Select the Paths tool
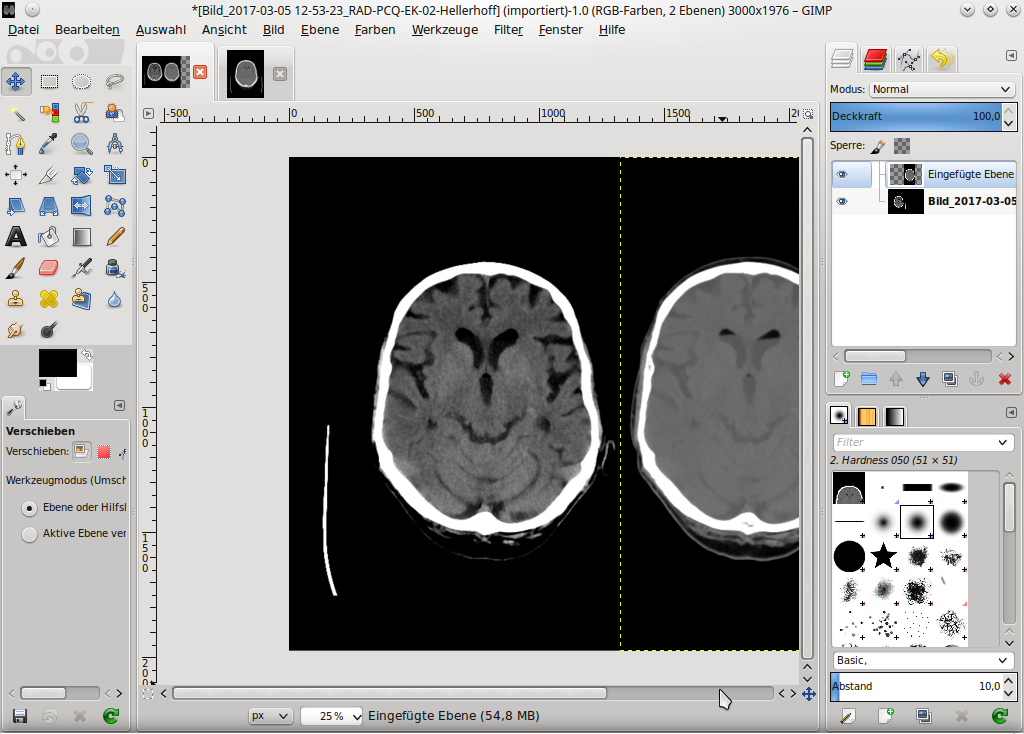 pyautogui.click(x=16, y=144)
